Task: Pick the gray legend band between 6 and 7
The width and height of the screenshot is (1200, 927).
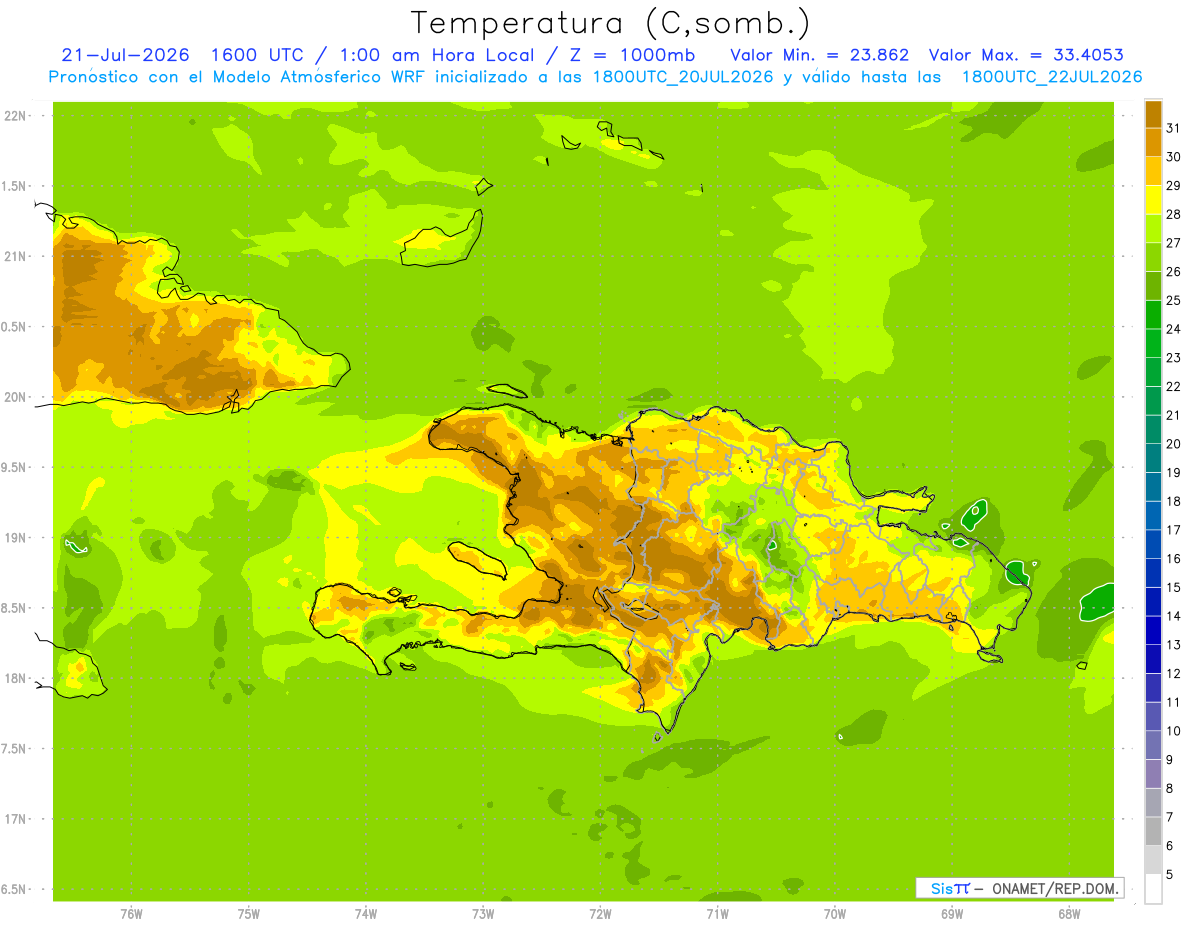Action: 1153,830
